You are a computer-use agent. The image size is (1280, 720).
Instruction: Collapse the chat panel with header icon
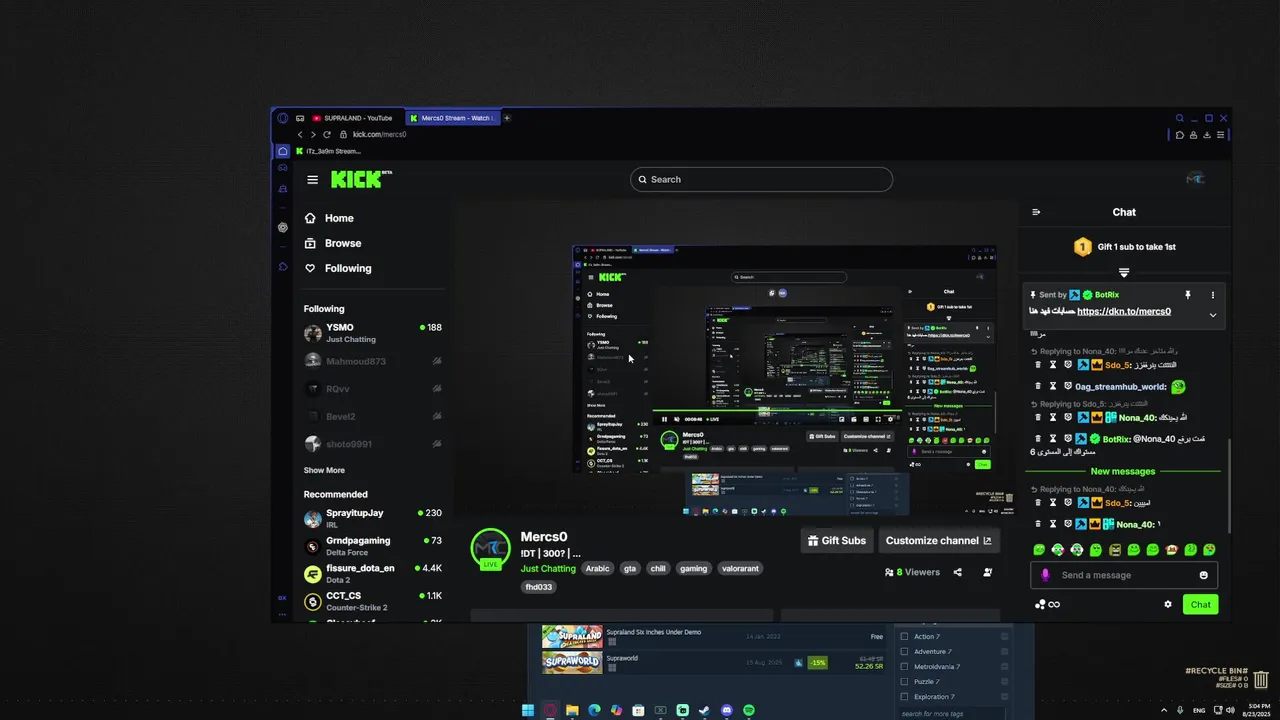[1036, 212]
